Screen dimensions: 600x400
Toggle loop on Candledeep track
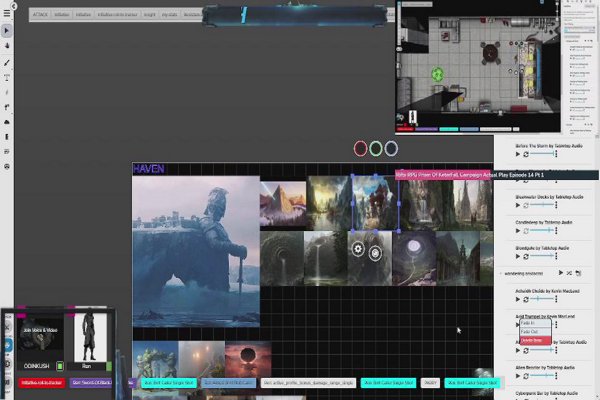[x=526, y=231]
